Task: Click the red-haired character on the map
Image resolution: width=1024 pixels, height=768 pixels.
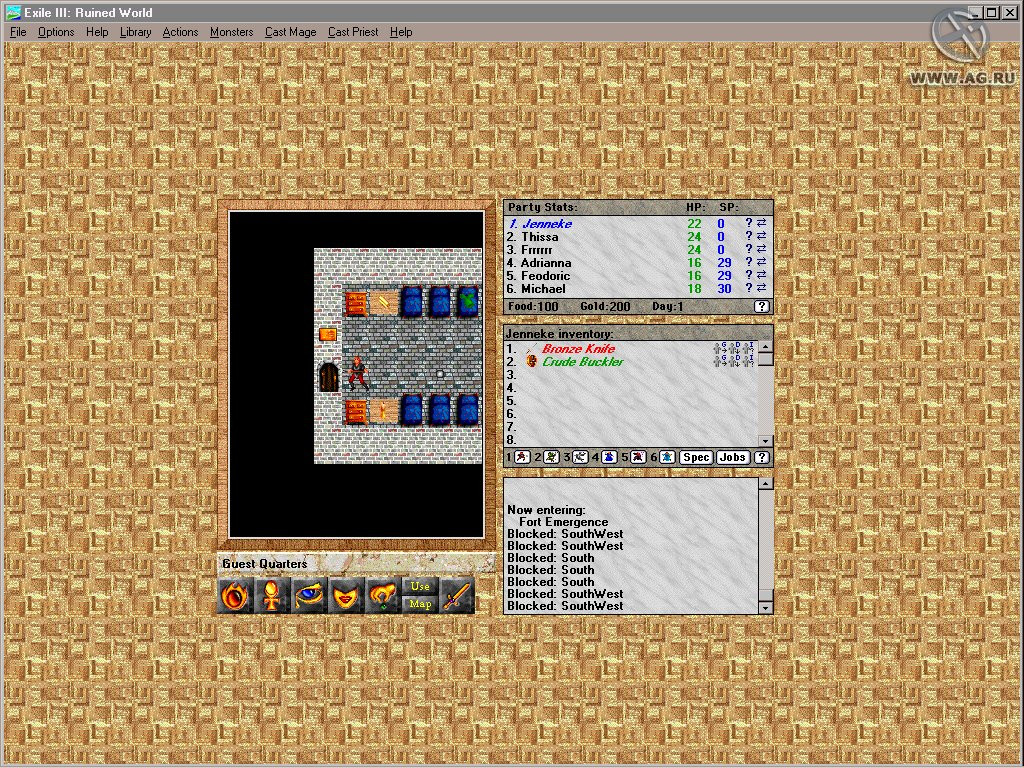Action: click(x=357, y=374)
